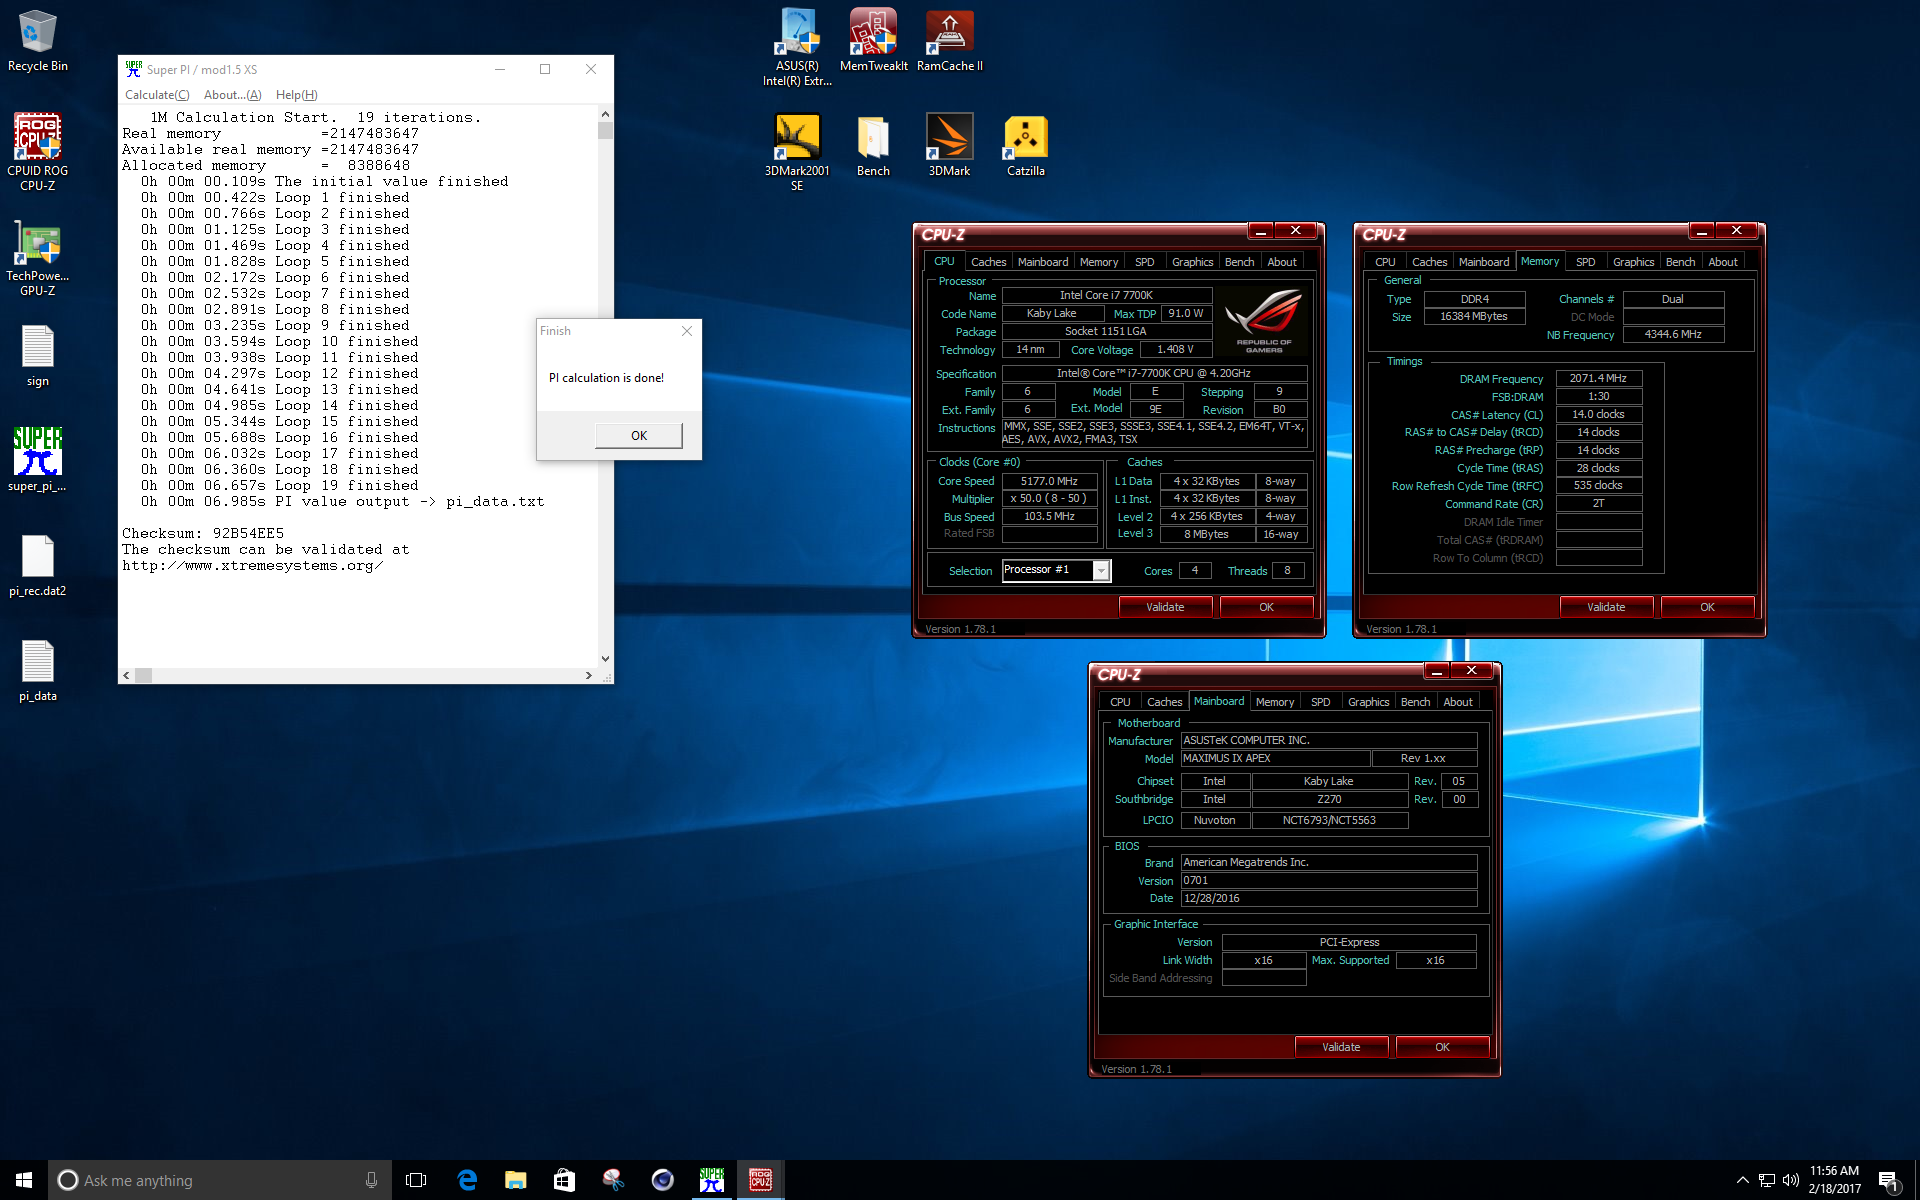Close the Finish dialog with X

click(x=687, y=331)
